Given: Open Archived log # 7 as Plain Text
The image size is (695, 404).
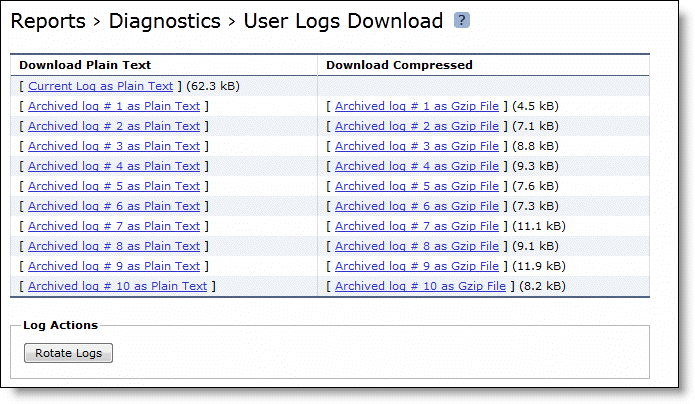Looking at the screenshot, I should tap(114, 226).
